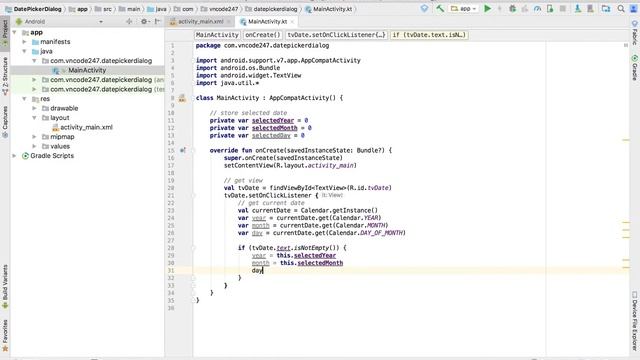This screenshot has width=640, height=360.
Task: Open Project Structure folder icon
Action: coord(606,9)
